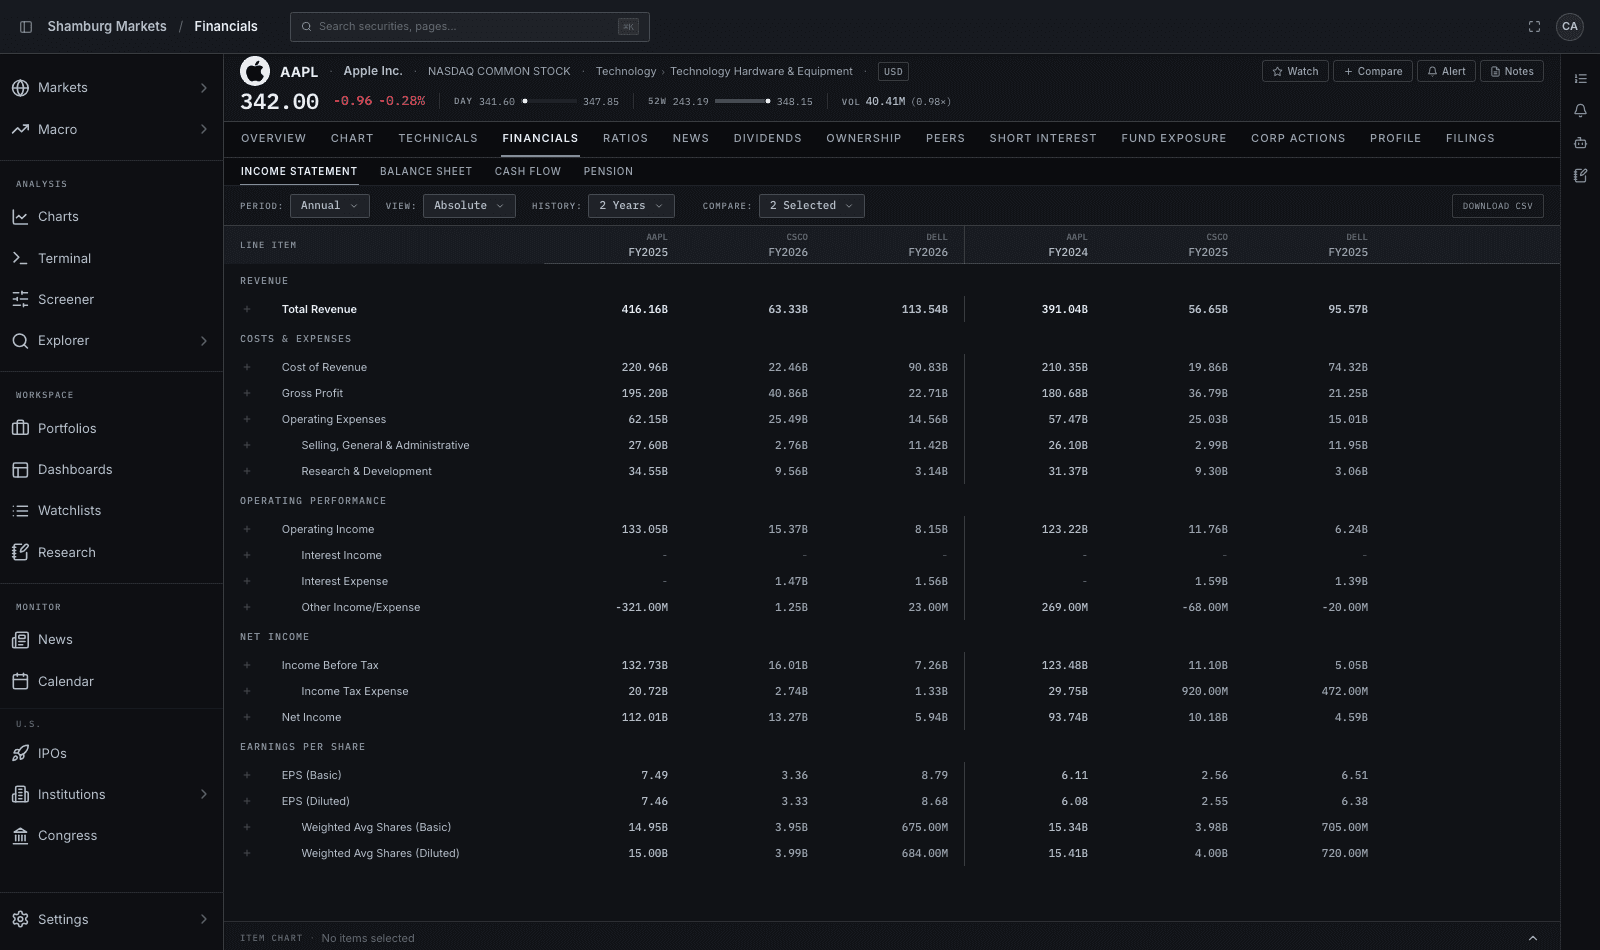Expand the Item Chart bottom panel
1600x950 pixels.
(x=1533, y=938)
